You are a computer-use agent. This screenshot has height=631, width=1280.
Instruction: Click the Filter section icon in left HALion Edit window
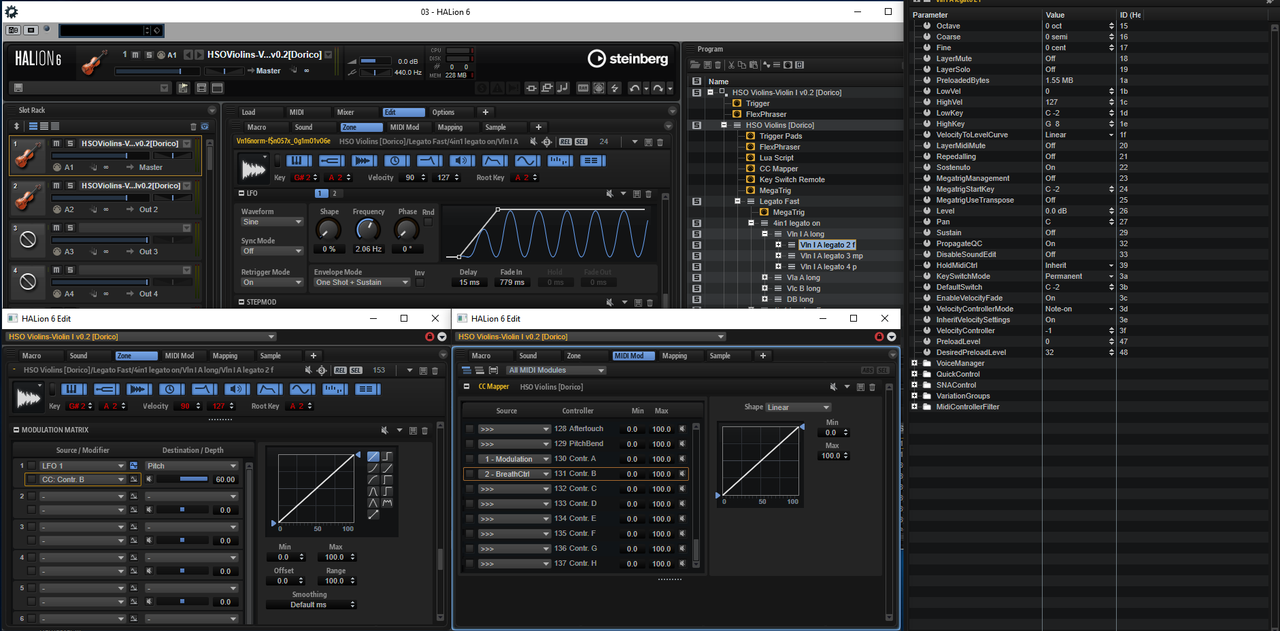tap(205, 389)
